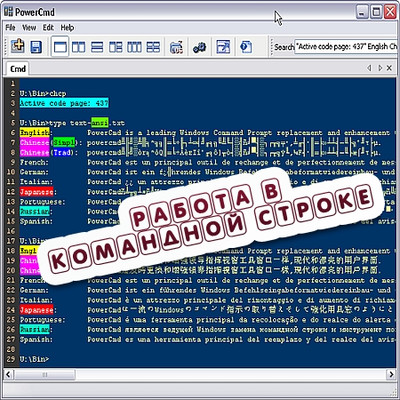
Task: Minimize the PowerCmd window
Action: (x=362, y=12)
